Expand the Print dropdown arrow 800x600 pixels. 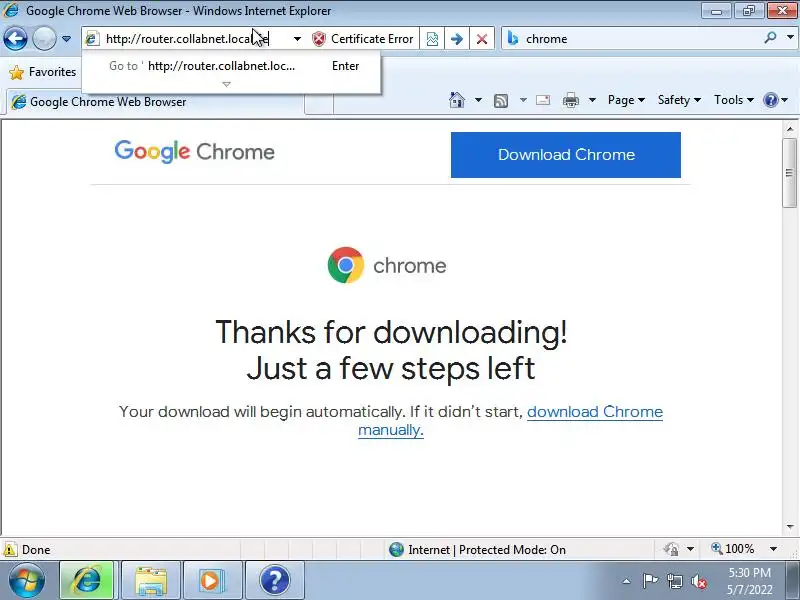tap(592, 100)
